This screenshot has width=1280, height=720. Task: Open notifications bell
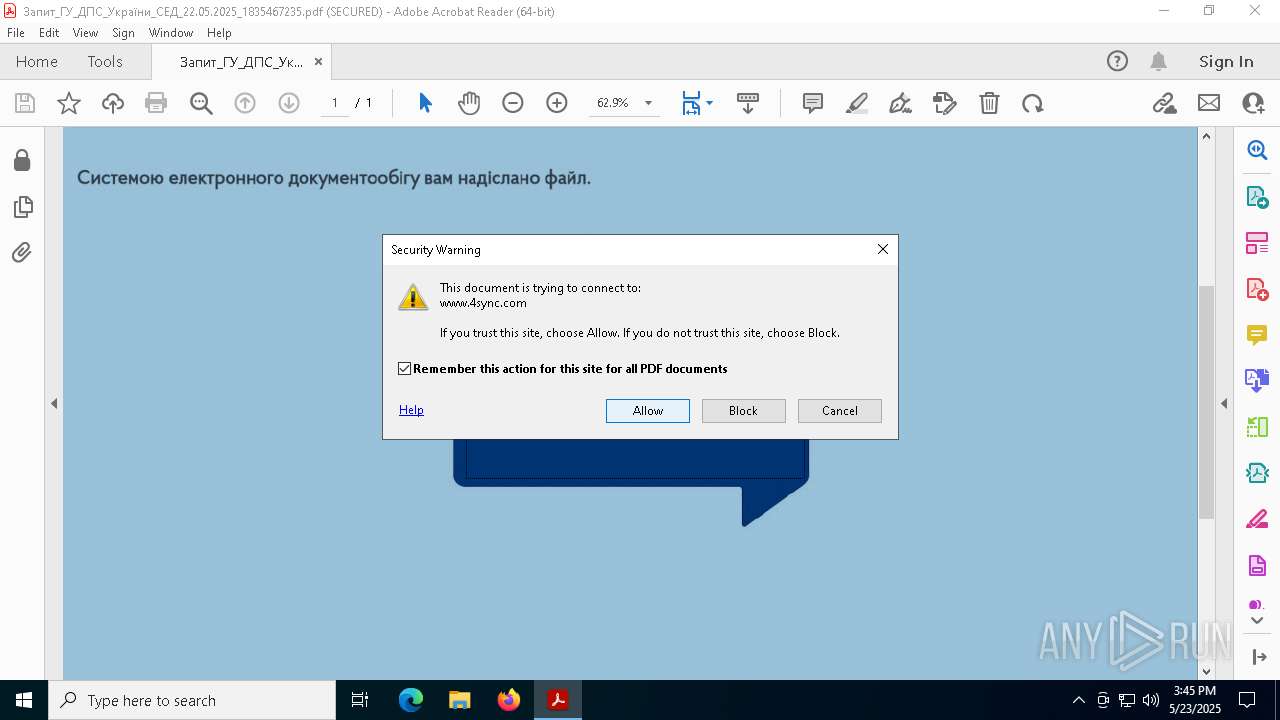1159,61
